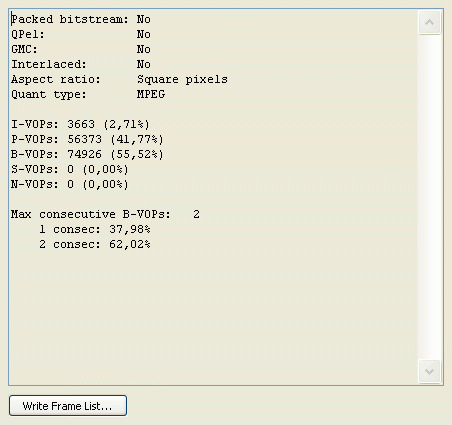Click the 'MPEG' quant type value

click(x=151, y=94)
